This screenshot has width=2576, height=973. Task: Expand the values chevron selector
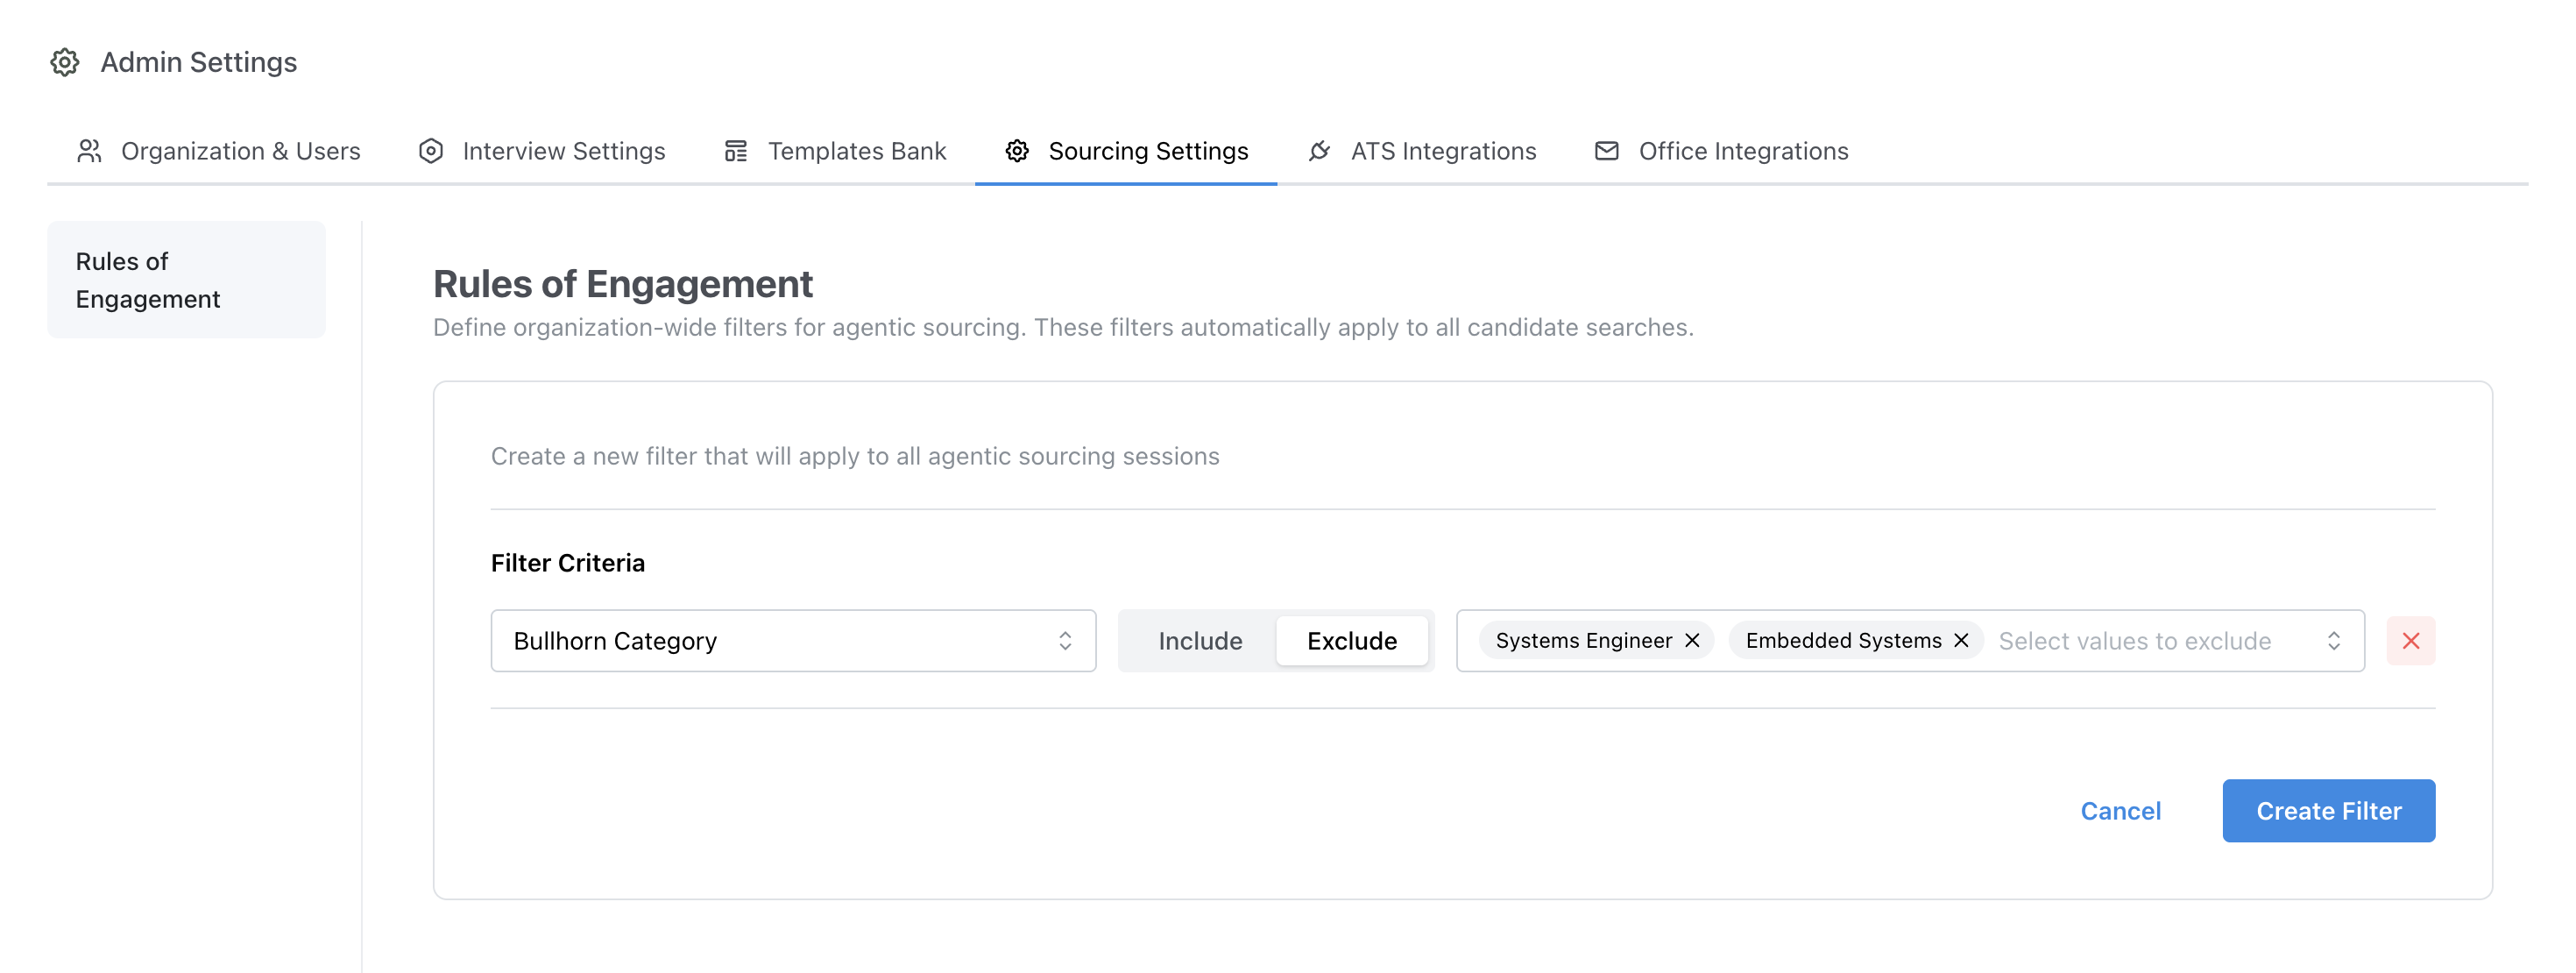2333,641
